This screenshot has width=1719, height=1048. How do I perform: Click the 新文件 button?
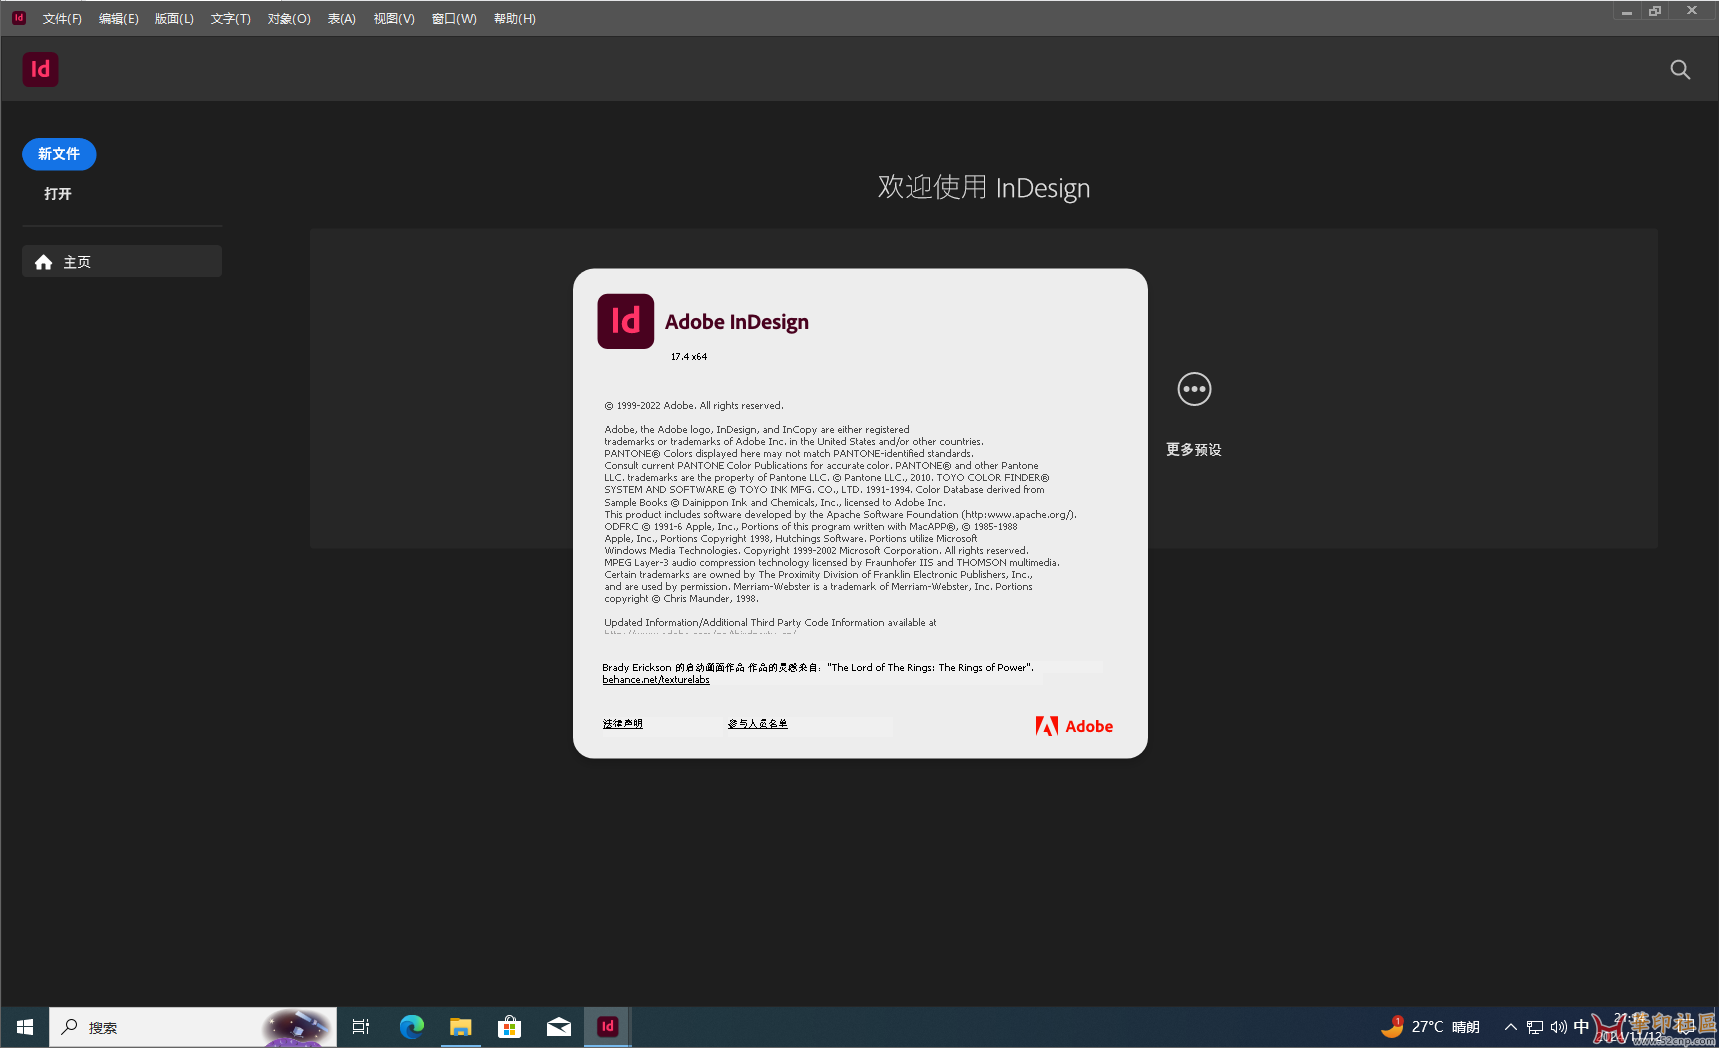tap(59, 154)
